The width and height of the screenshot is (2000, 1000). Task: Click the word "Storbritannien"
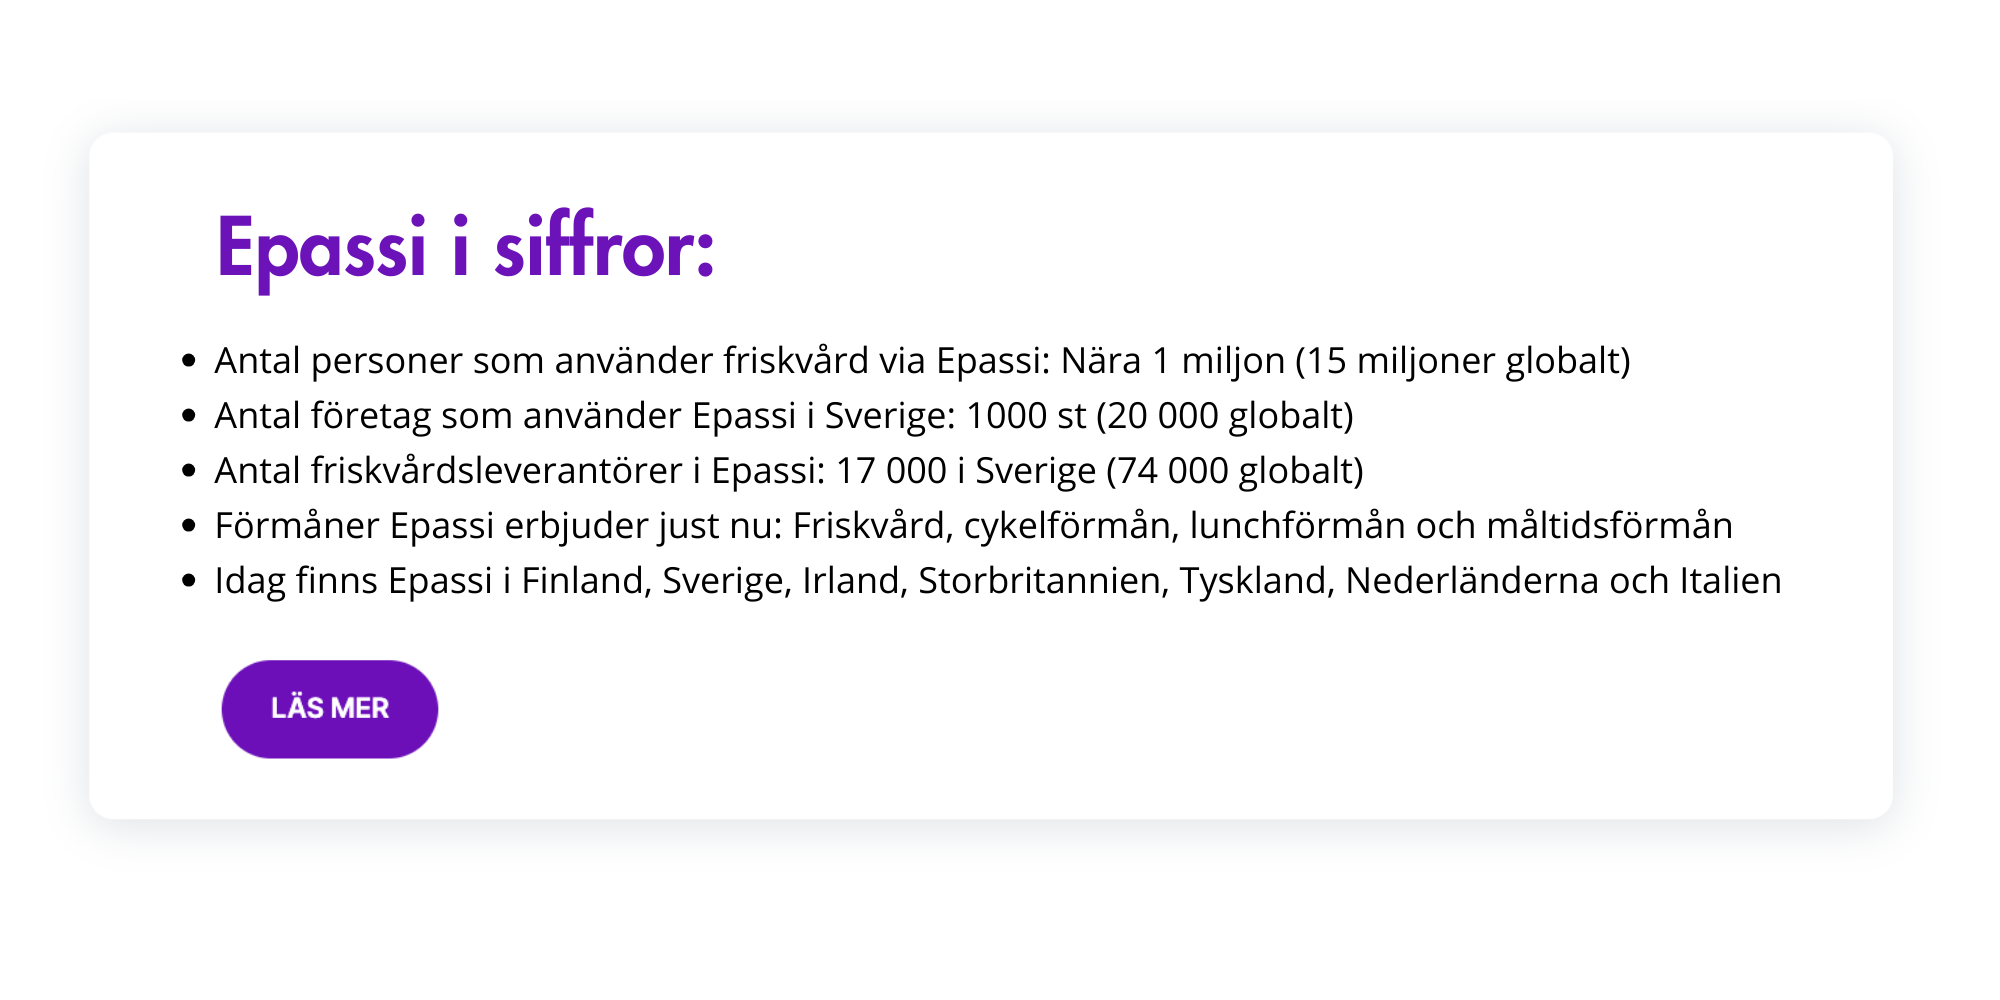pos(1043,581)
